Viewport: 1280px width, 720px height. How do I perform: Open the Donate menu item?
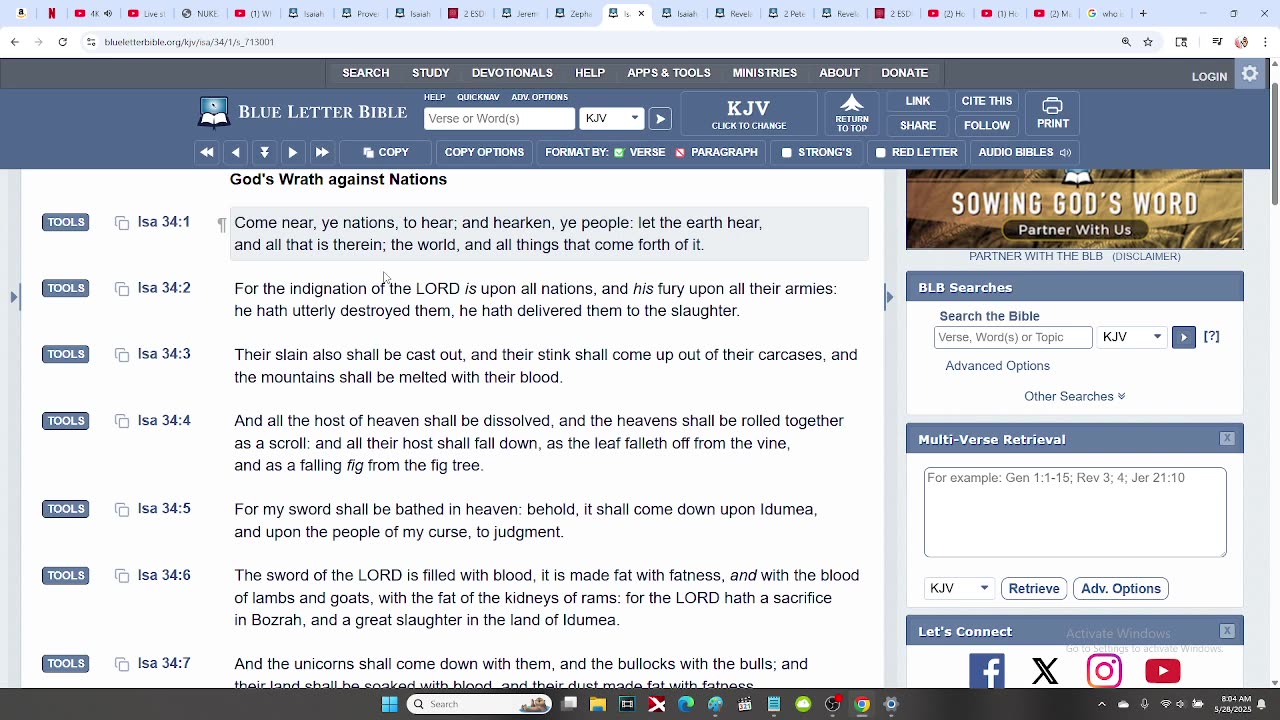[905, 73]
